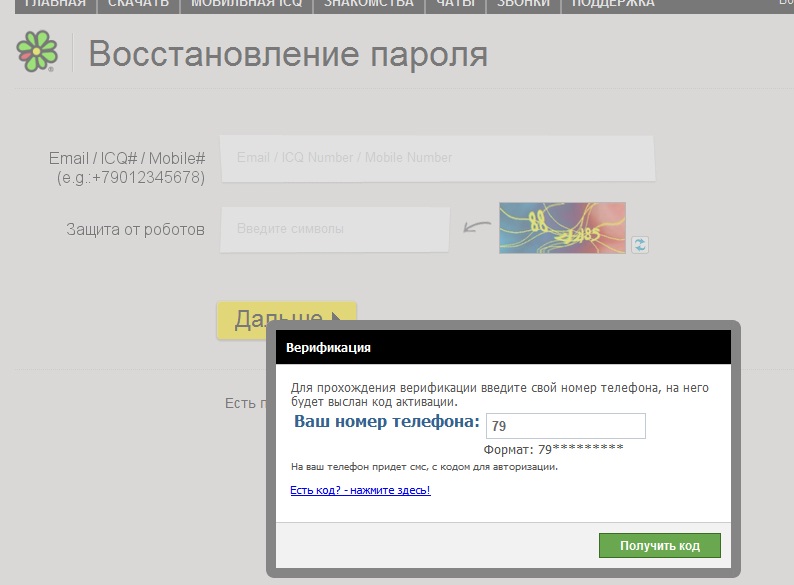The image size is (794, 585).
Task: Focus the Email / ICQ Number input field
Action: point(437,158)
